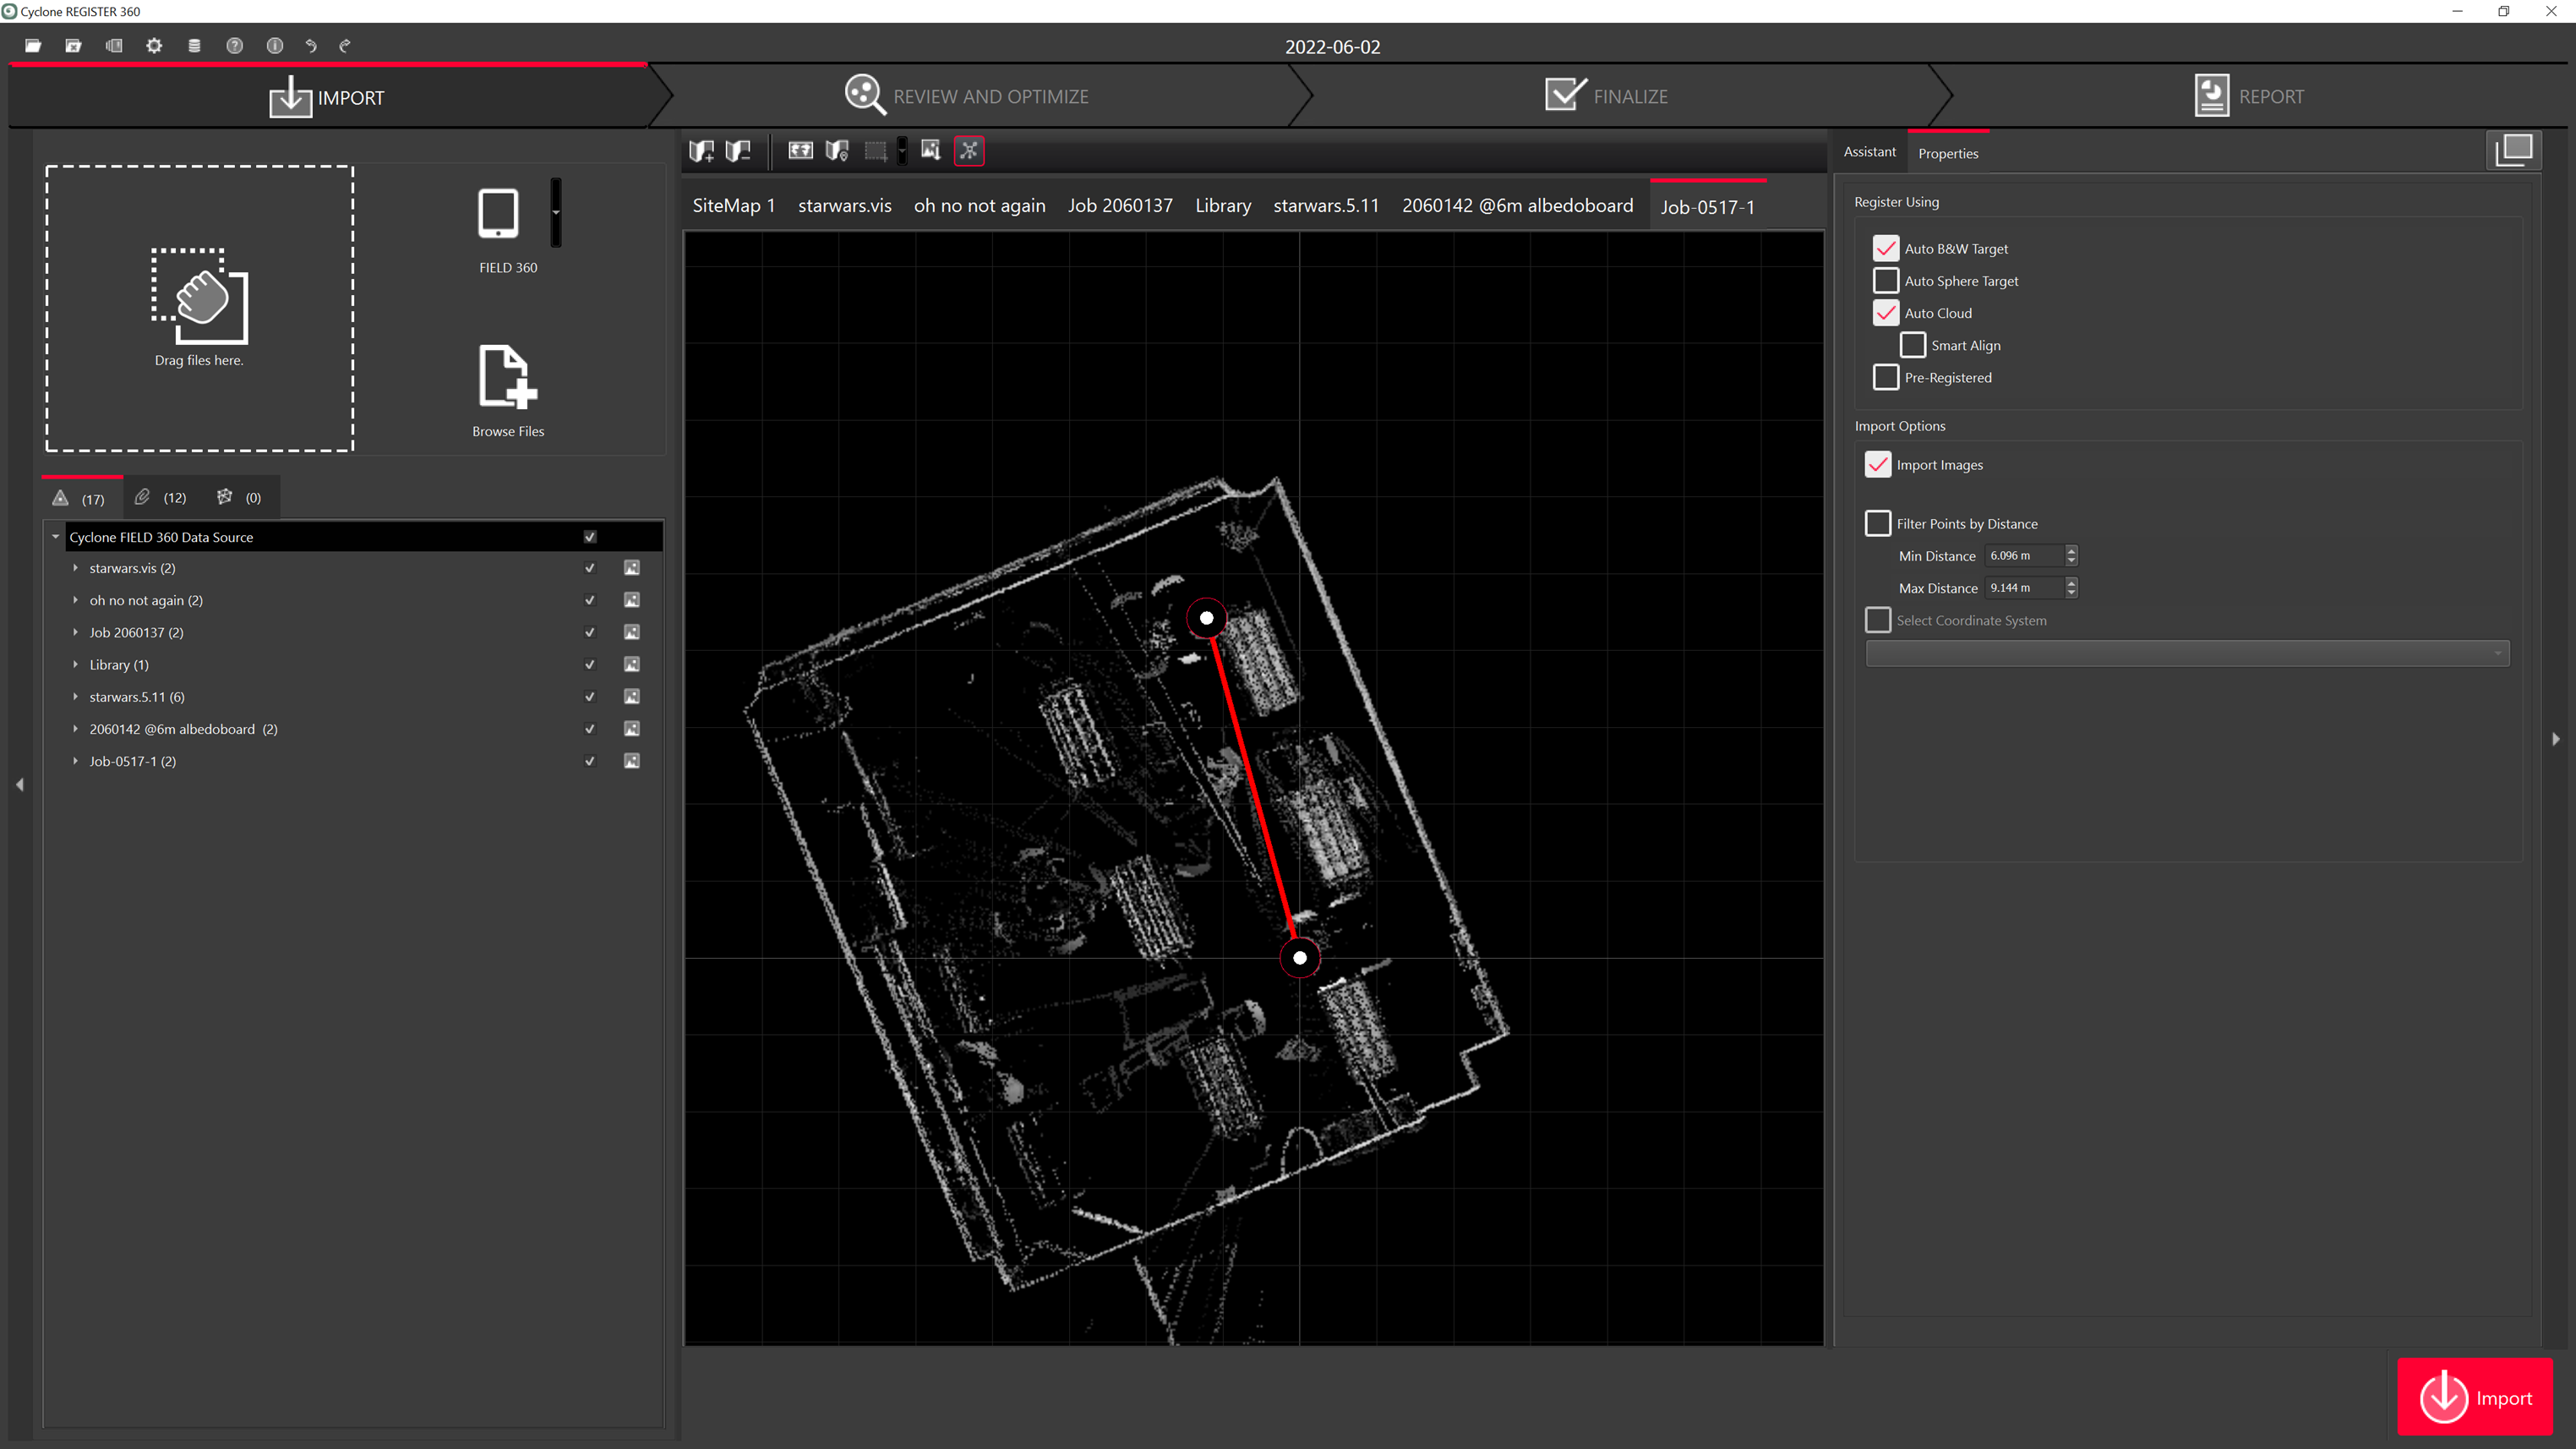Viewport: 2576px width, 1449px height.
Task: Open the Job 2060137 sitemap tab
Action: tap(1120, 206)
